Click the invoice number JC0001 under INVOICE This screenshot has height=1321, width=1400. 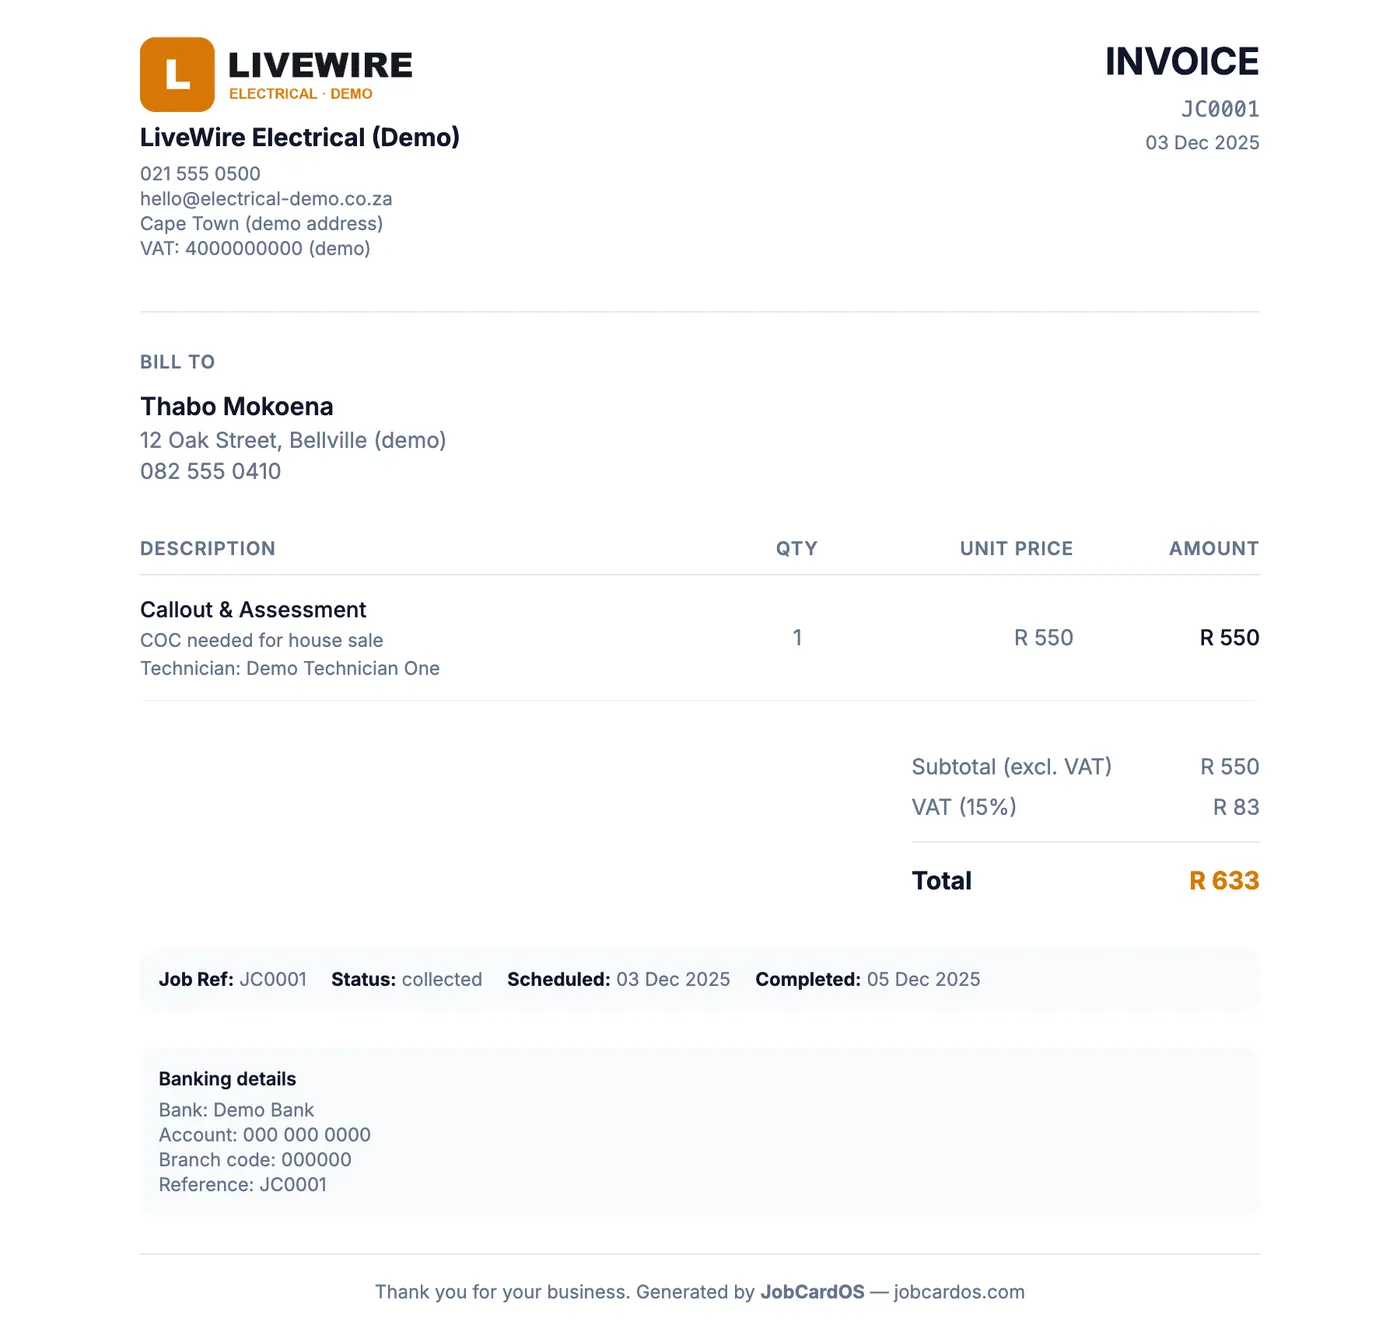[1220, 109]
